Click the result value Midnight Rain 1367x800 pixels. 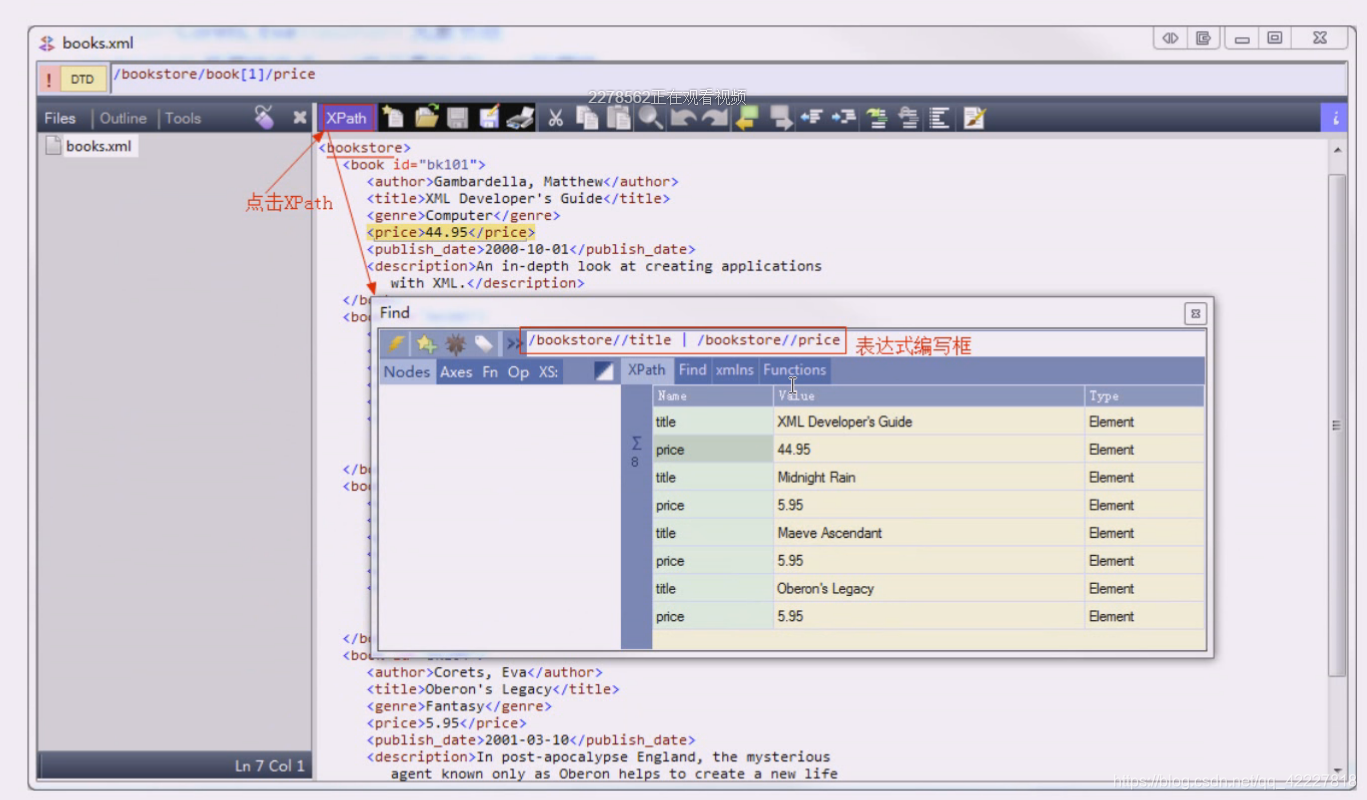pos(816,478)
